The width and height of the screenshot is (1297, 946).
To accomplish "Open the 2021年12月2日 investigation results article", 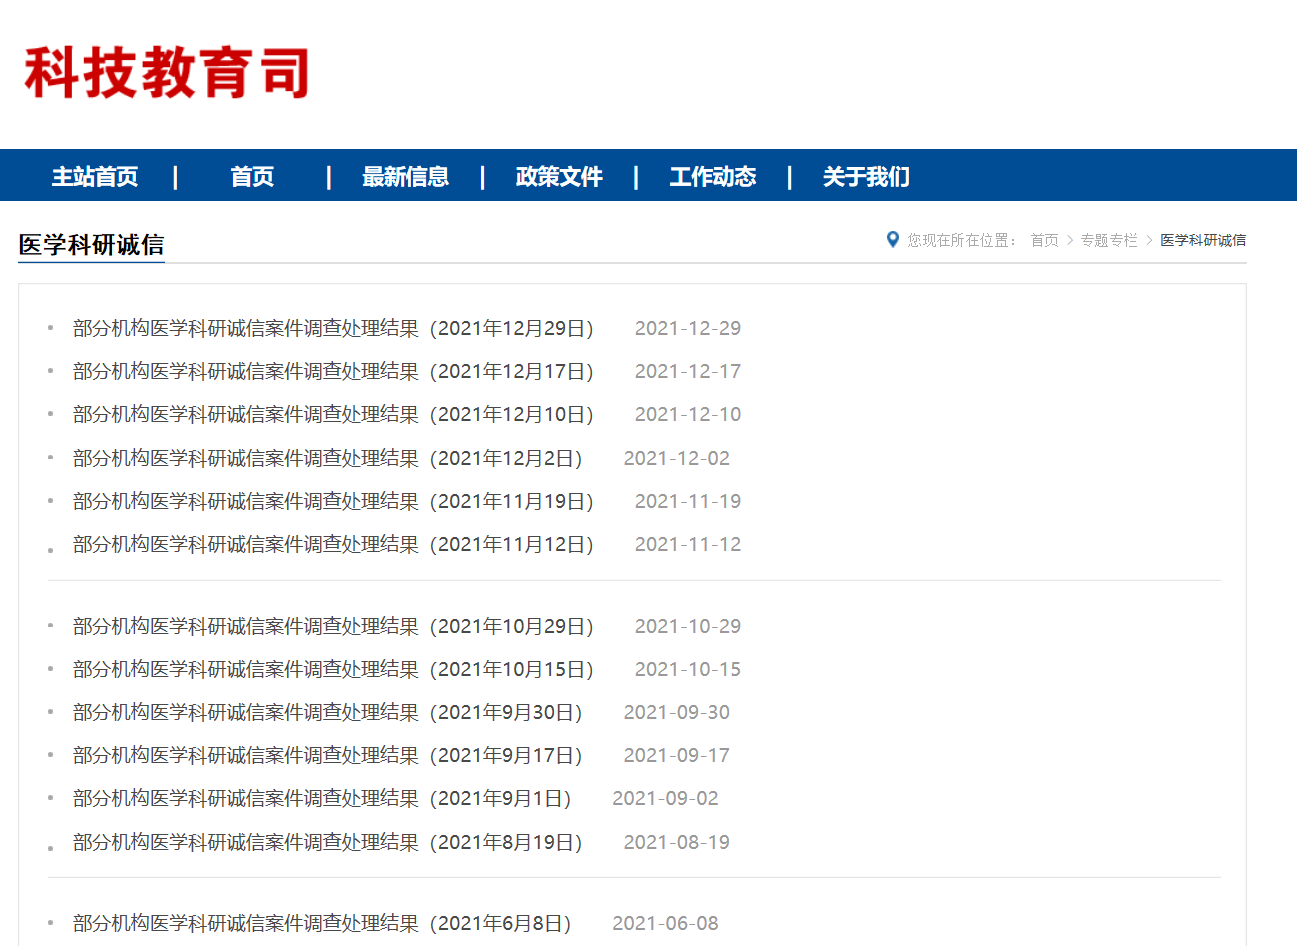I will point(328,458).
